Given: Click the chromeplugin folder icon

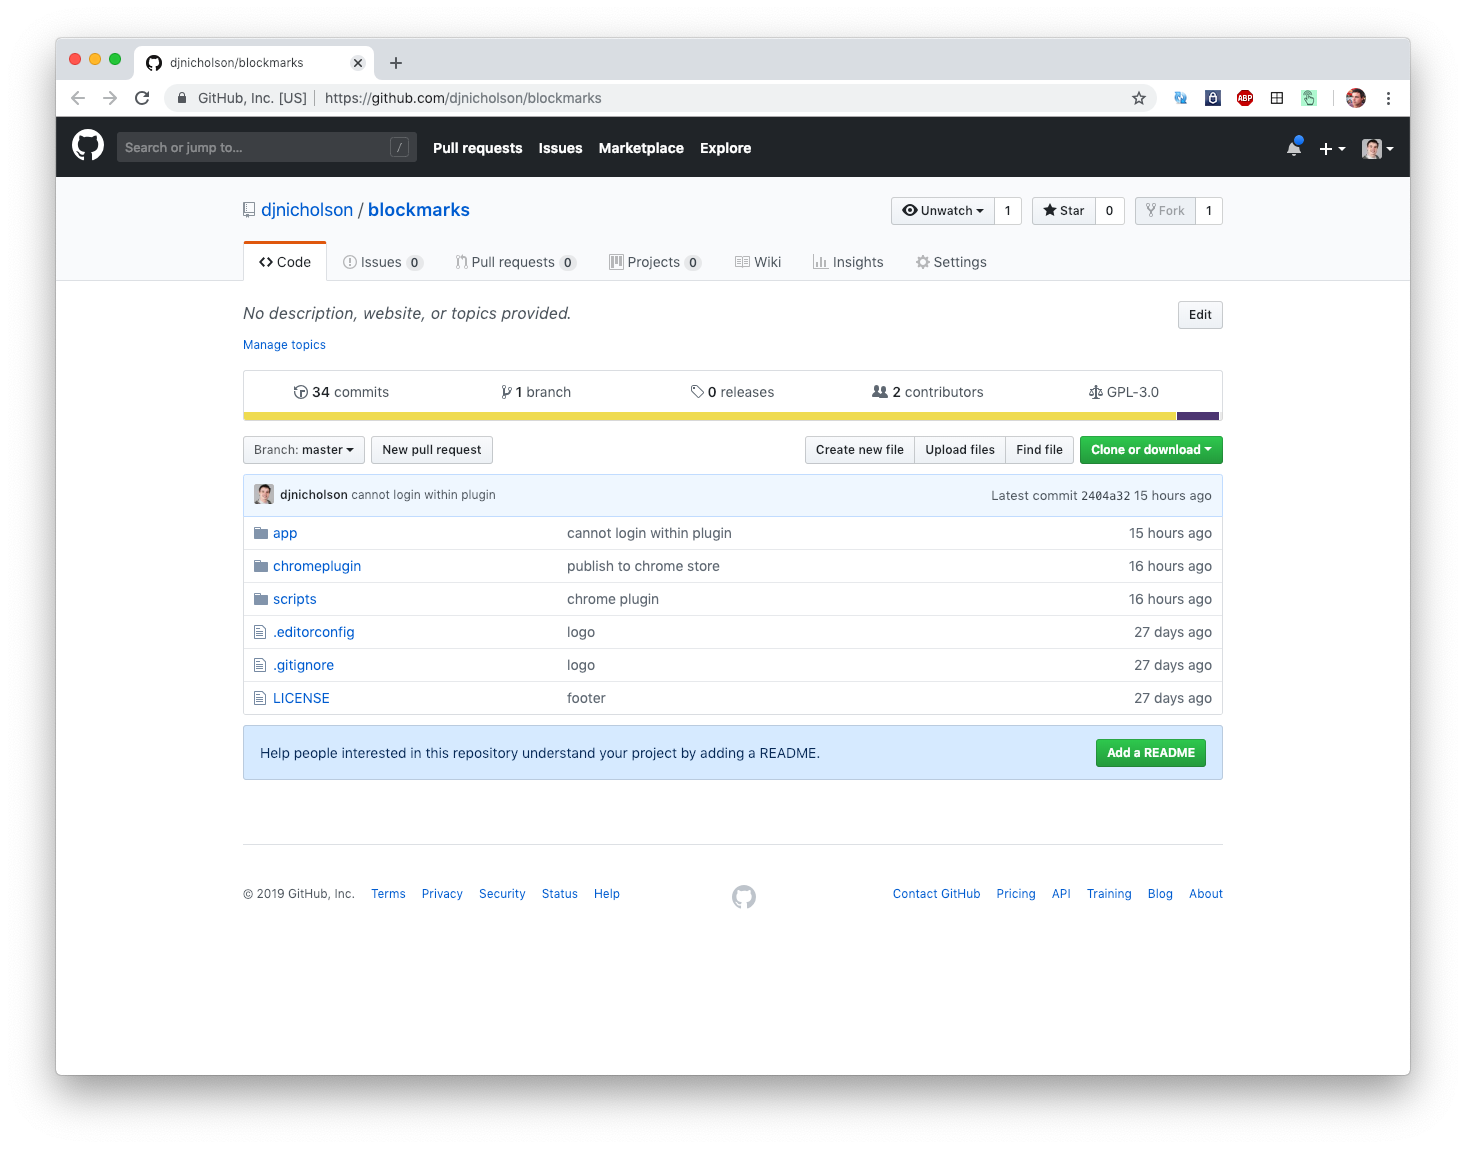Looking at the screenshot, I should pyautogui.click(x=261, y=566).
